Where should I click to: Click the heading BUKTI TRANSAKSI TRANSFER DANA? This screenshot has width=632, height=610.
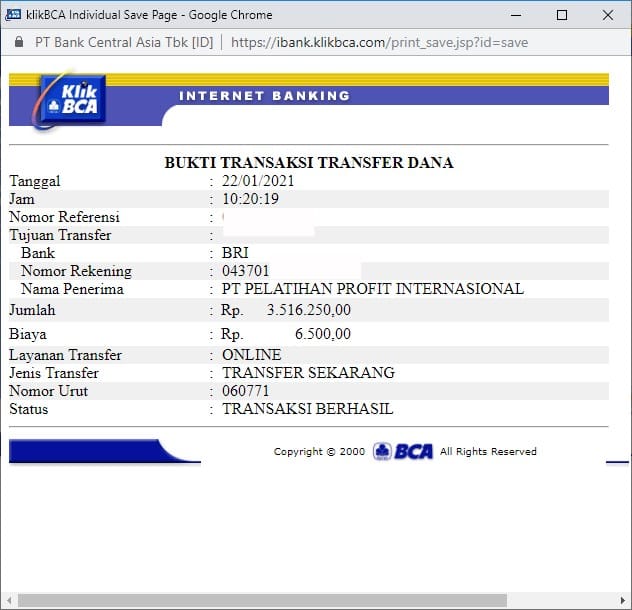pos(309,163)
